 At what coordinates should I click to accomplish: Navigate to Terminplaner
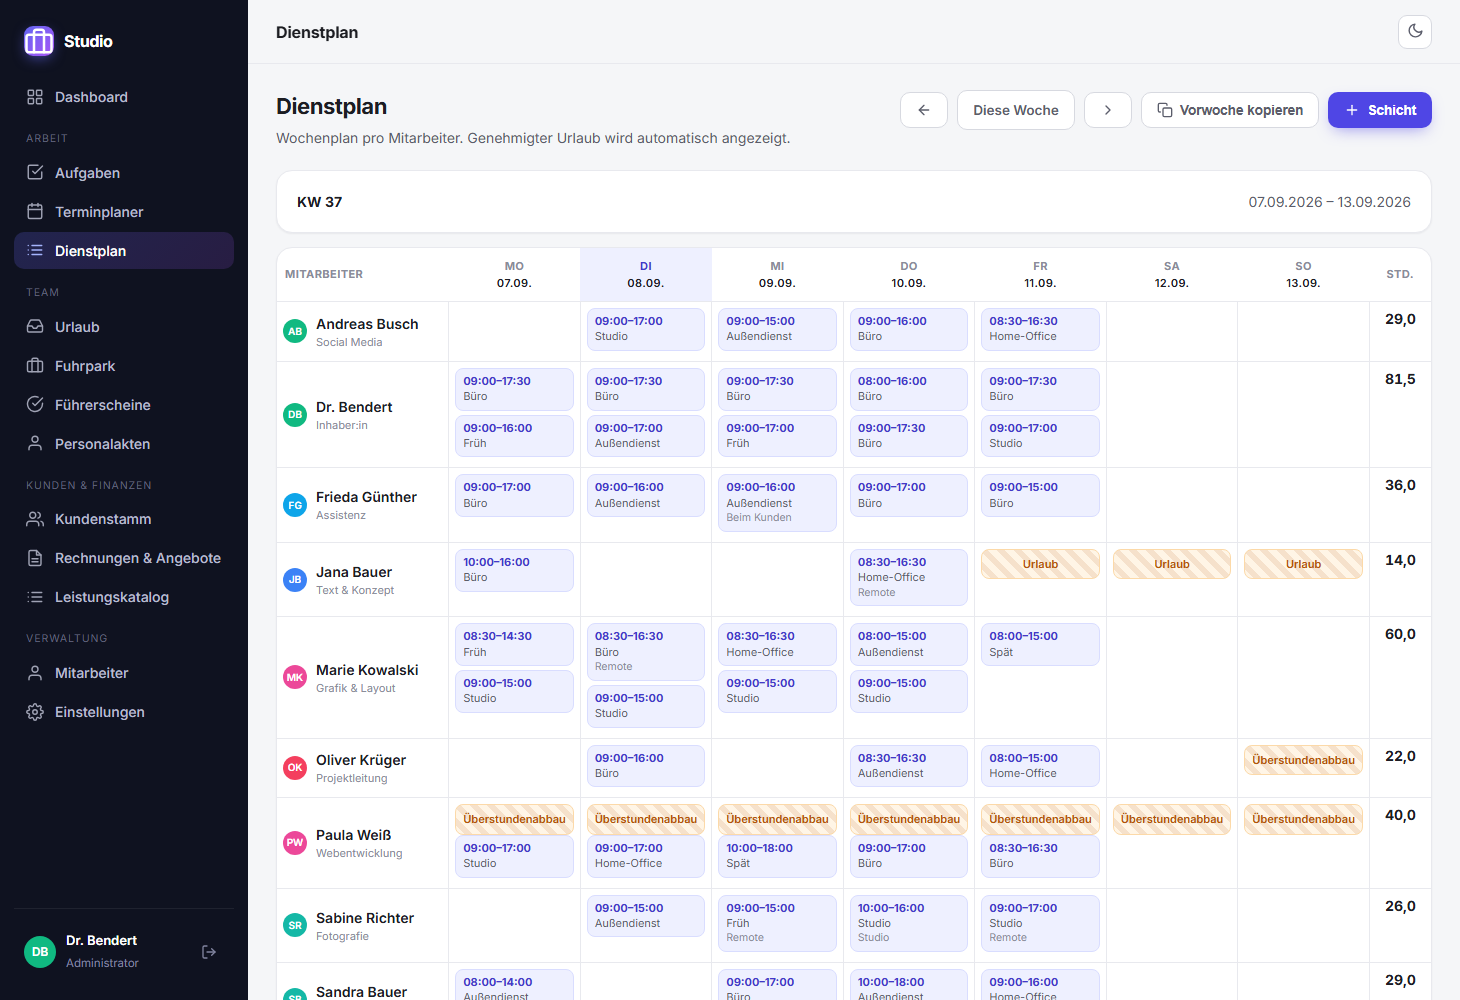point(124,212)
